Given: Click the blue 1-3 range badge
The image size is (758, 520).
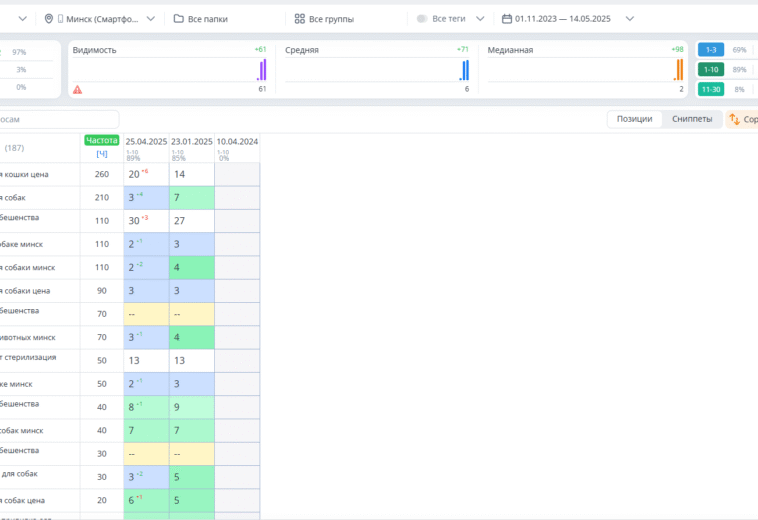Looking at the screenshot, I should 711,50.
